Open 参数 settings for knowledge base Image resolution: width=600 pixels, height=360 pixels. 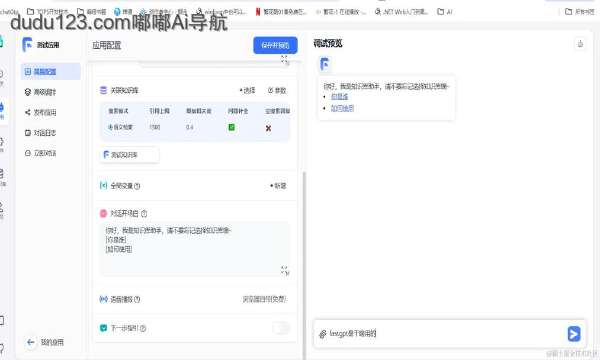tap(277, 90)
